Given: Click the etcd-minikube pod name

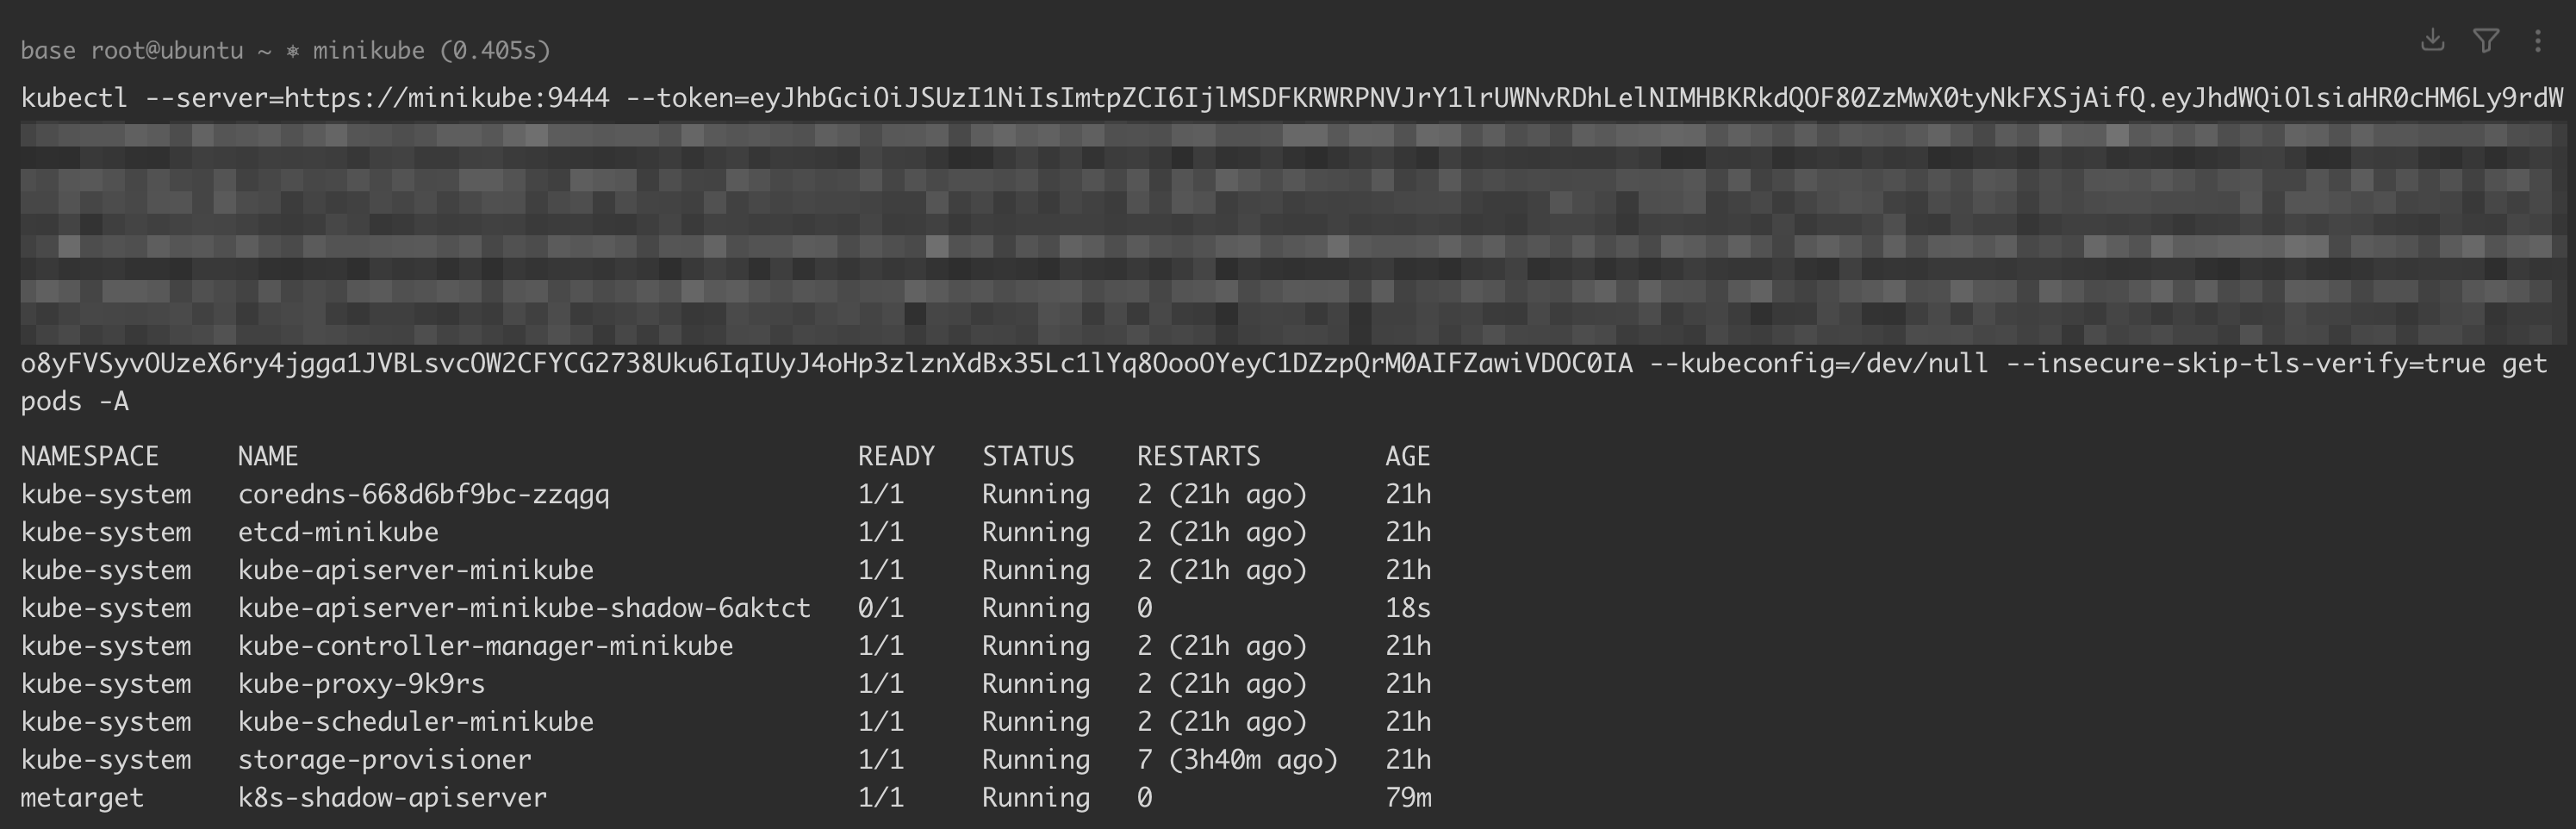Looking at the screenshot, I should 338,532.
